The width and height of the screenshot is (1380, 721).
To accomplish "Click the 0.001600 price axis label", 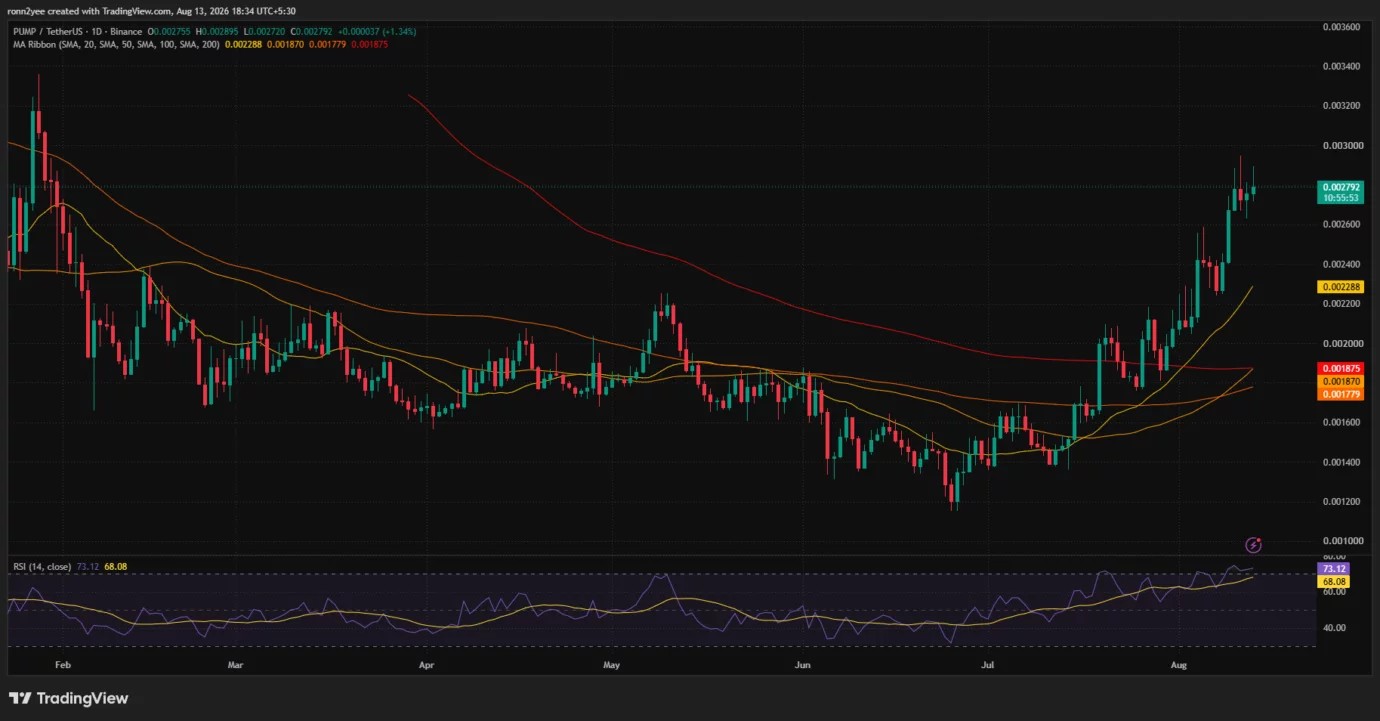I will [x=1341, y=423].
